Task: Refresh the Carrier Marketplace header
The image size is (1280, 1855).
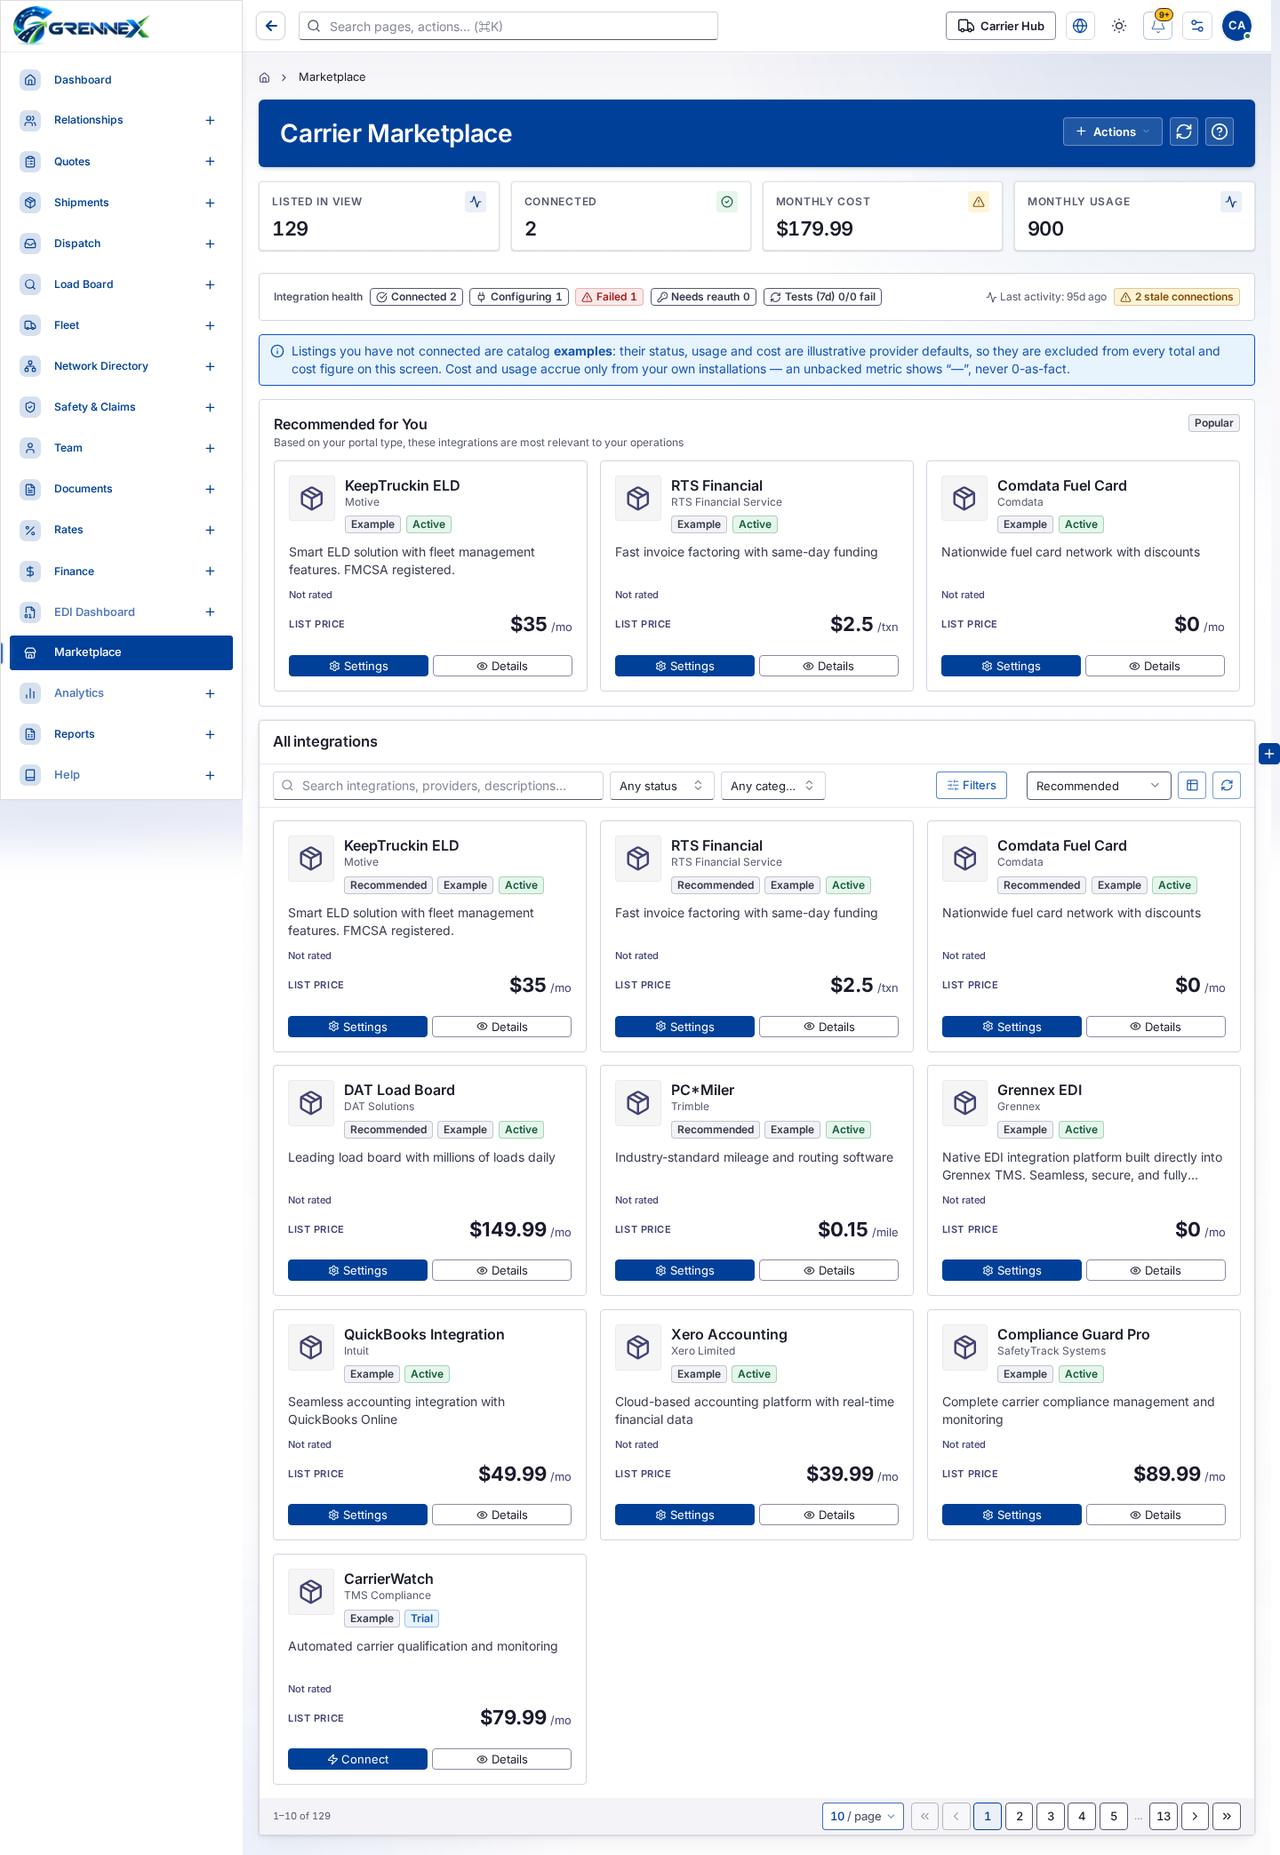Action: click(1184, 132)
